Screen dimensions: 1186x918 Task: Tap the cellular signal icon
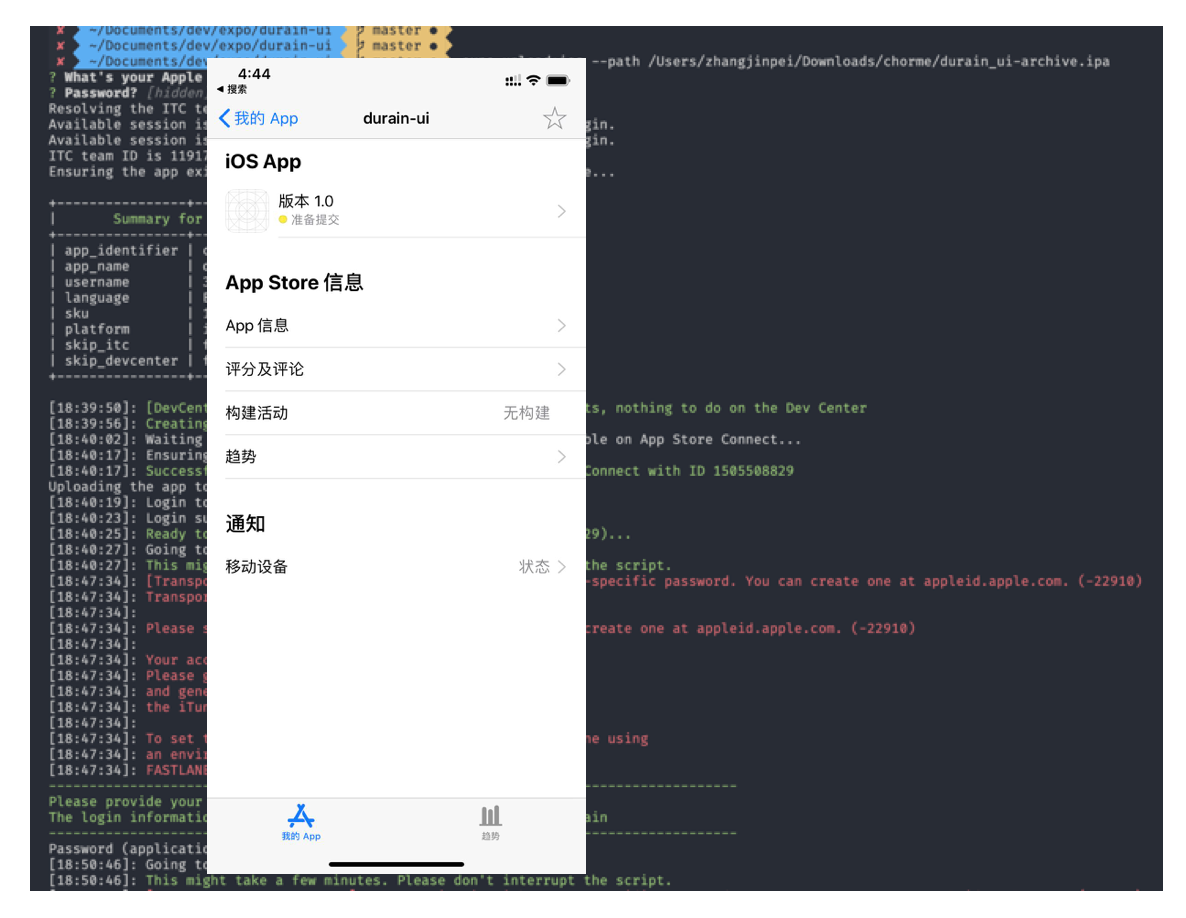pos(513,81)
